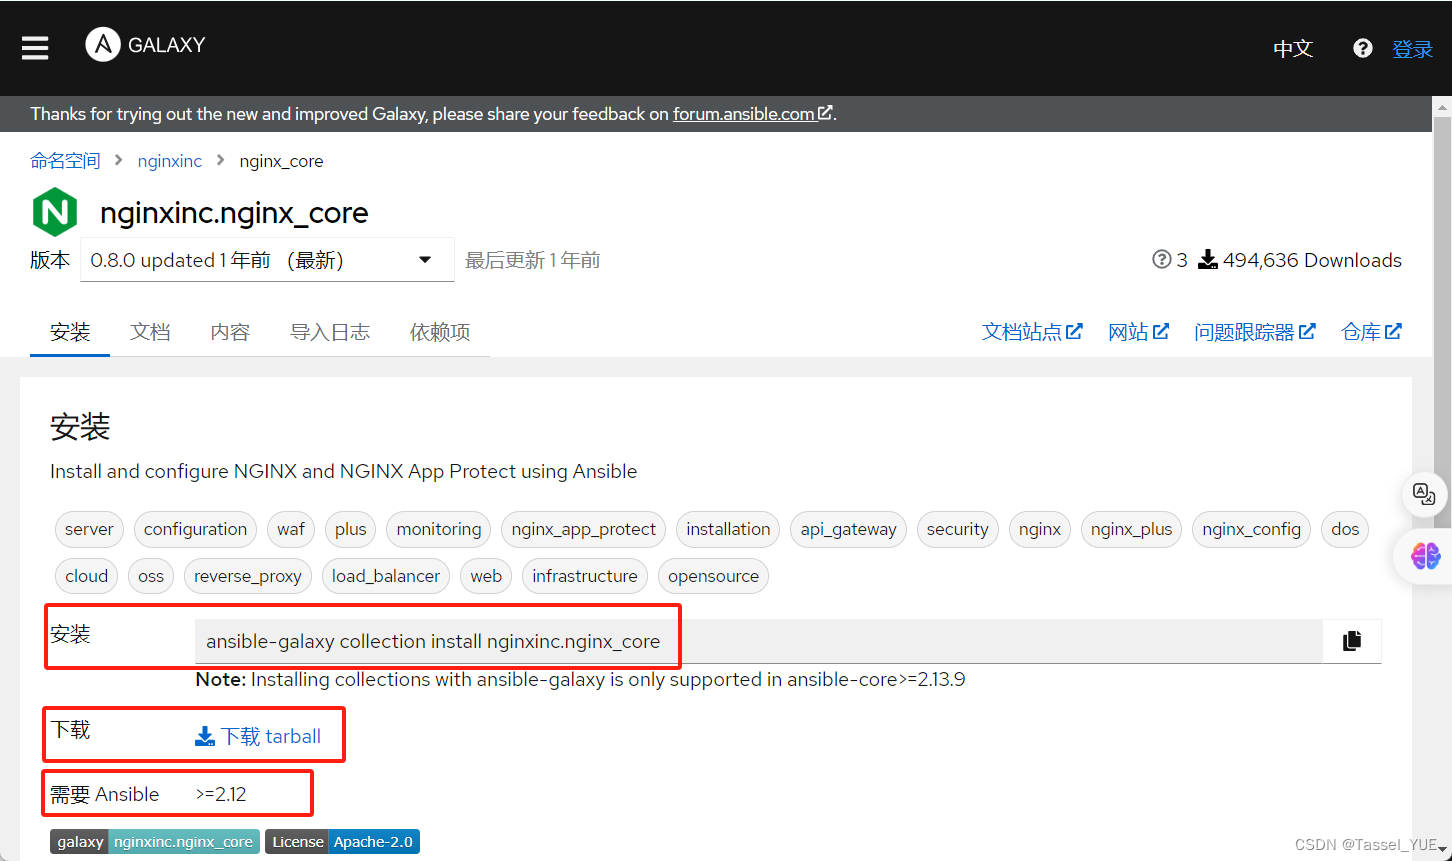This screenshot has height=861, width=1452.
Task: Open the help question mark icon
Action: coord(1362,48)
